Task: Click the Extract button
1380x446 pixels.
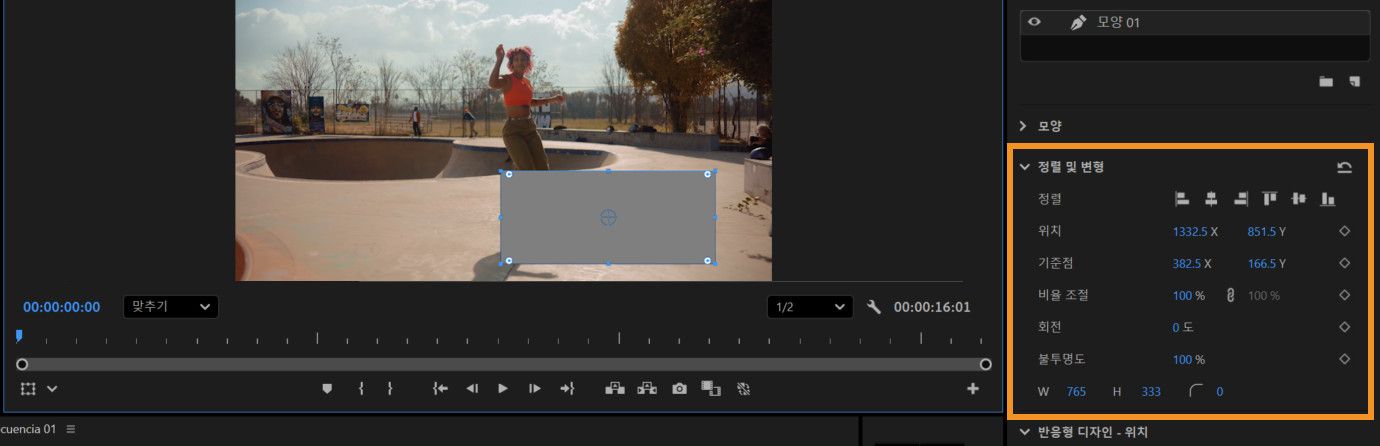Action: 647,388
